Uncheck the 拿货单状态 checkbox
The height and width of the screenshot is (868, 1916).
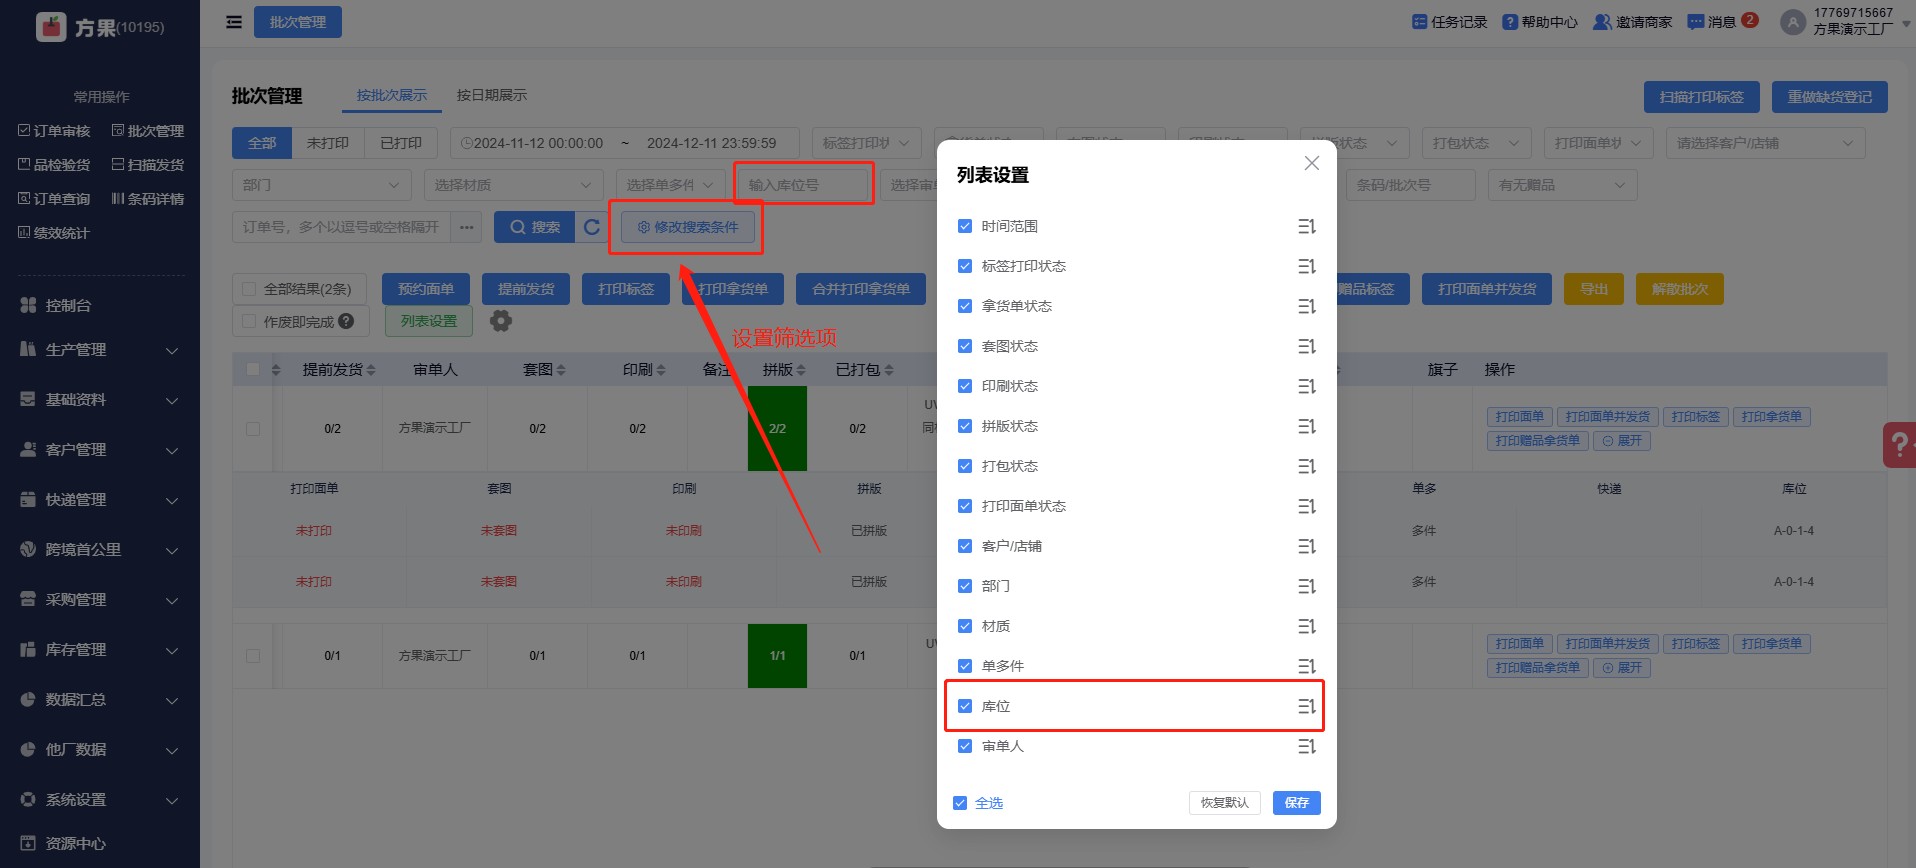click(x=965, y=306)
